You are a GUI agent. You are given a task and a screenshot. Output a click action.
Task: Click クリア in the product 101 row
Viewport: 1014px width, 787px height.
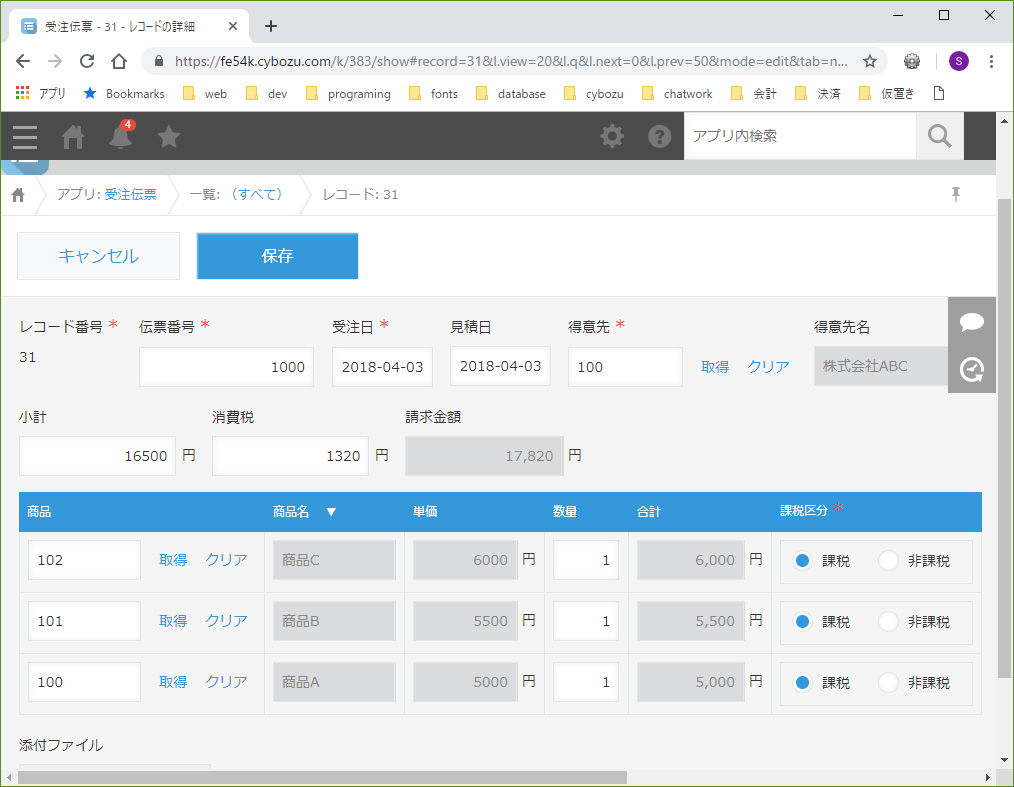pos(226,621)
